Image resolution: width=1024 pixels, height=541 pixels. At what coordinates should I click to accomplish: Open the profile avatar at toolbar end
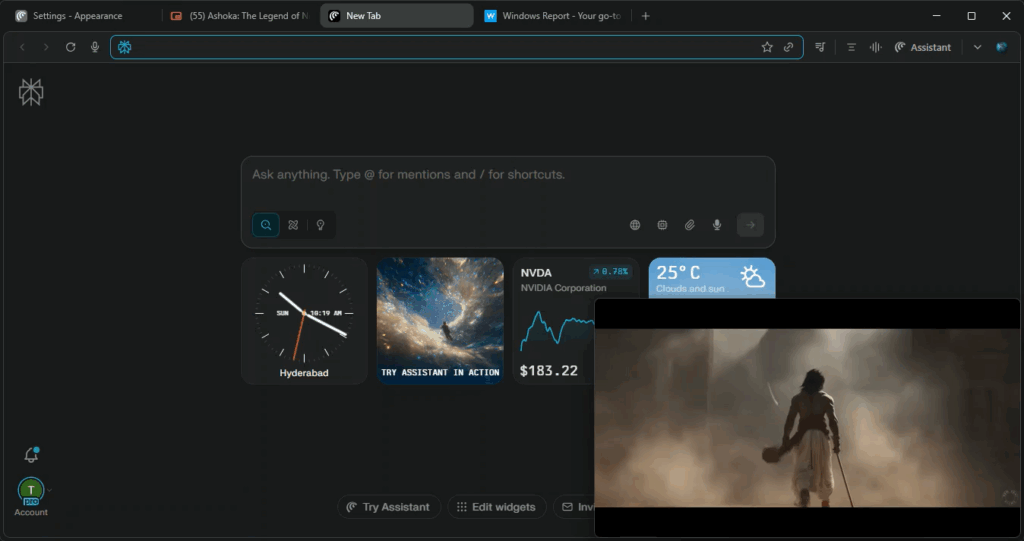(1001, 47)
